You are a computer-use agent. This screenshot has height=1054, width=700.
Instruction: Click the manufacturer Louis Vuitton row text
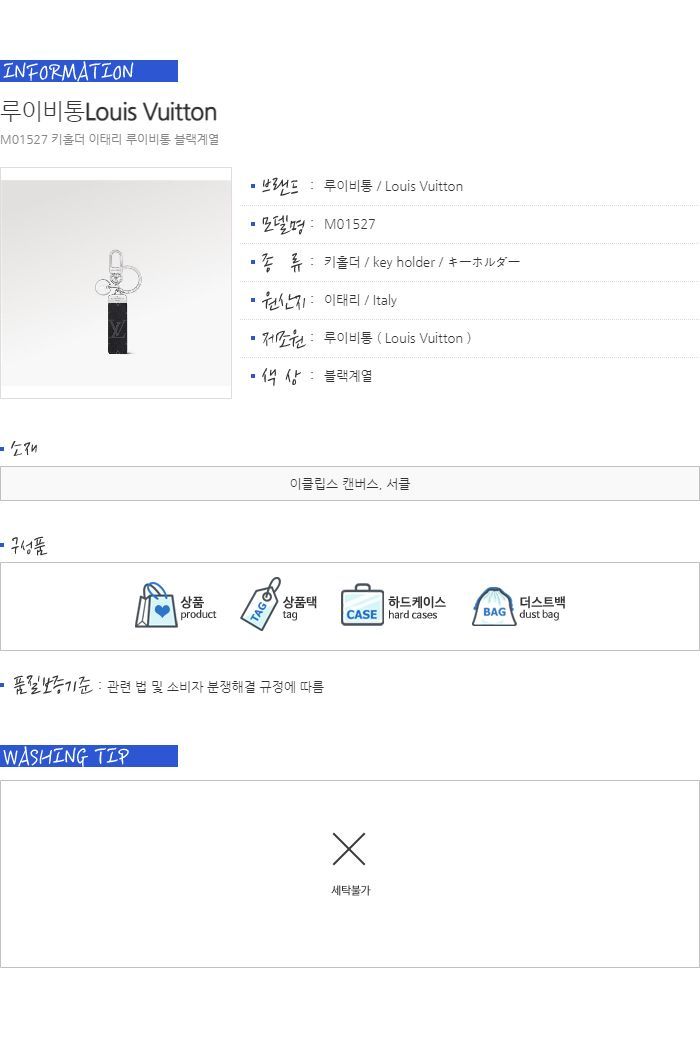tap(397, 338)
